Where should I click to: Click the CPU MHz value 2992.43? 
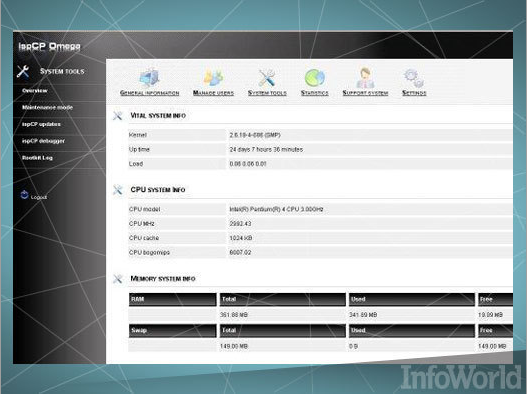240,224
